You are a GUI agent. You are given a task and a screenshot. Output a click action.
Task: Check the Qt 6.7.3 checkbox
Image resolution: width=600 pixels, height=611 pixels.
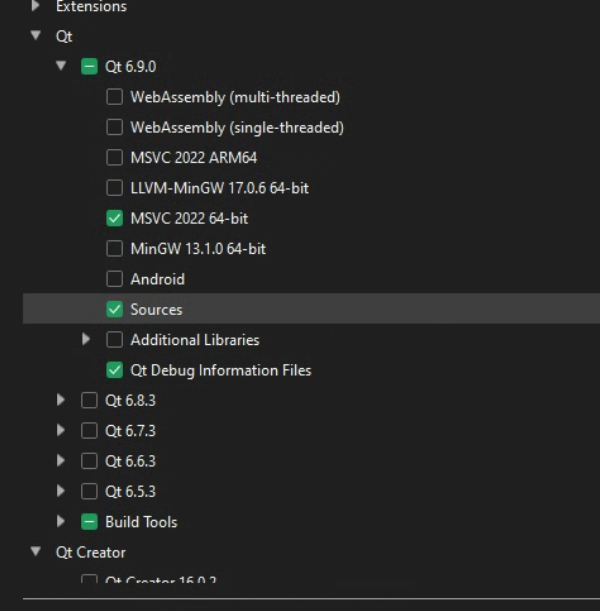coord(89,431)
